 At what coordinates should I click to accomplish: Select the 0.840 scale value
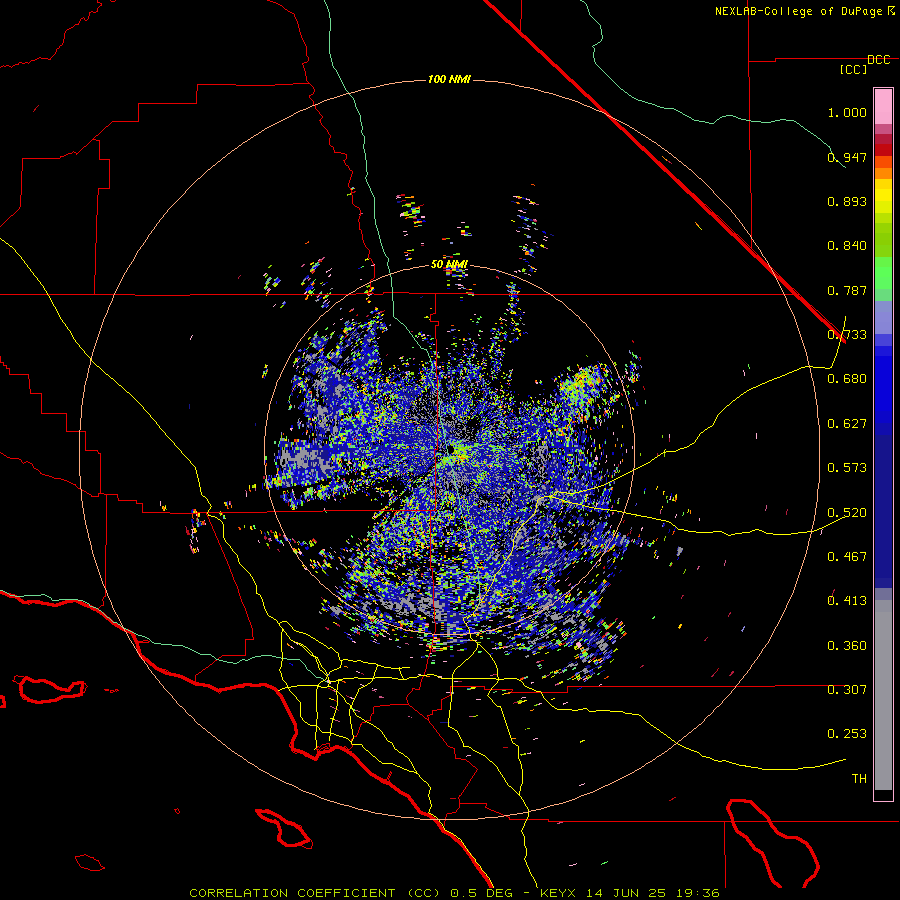(847, 246)
